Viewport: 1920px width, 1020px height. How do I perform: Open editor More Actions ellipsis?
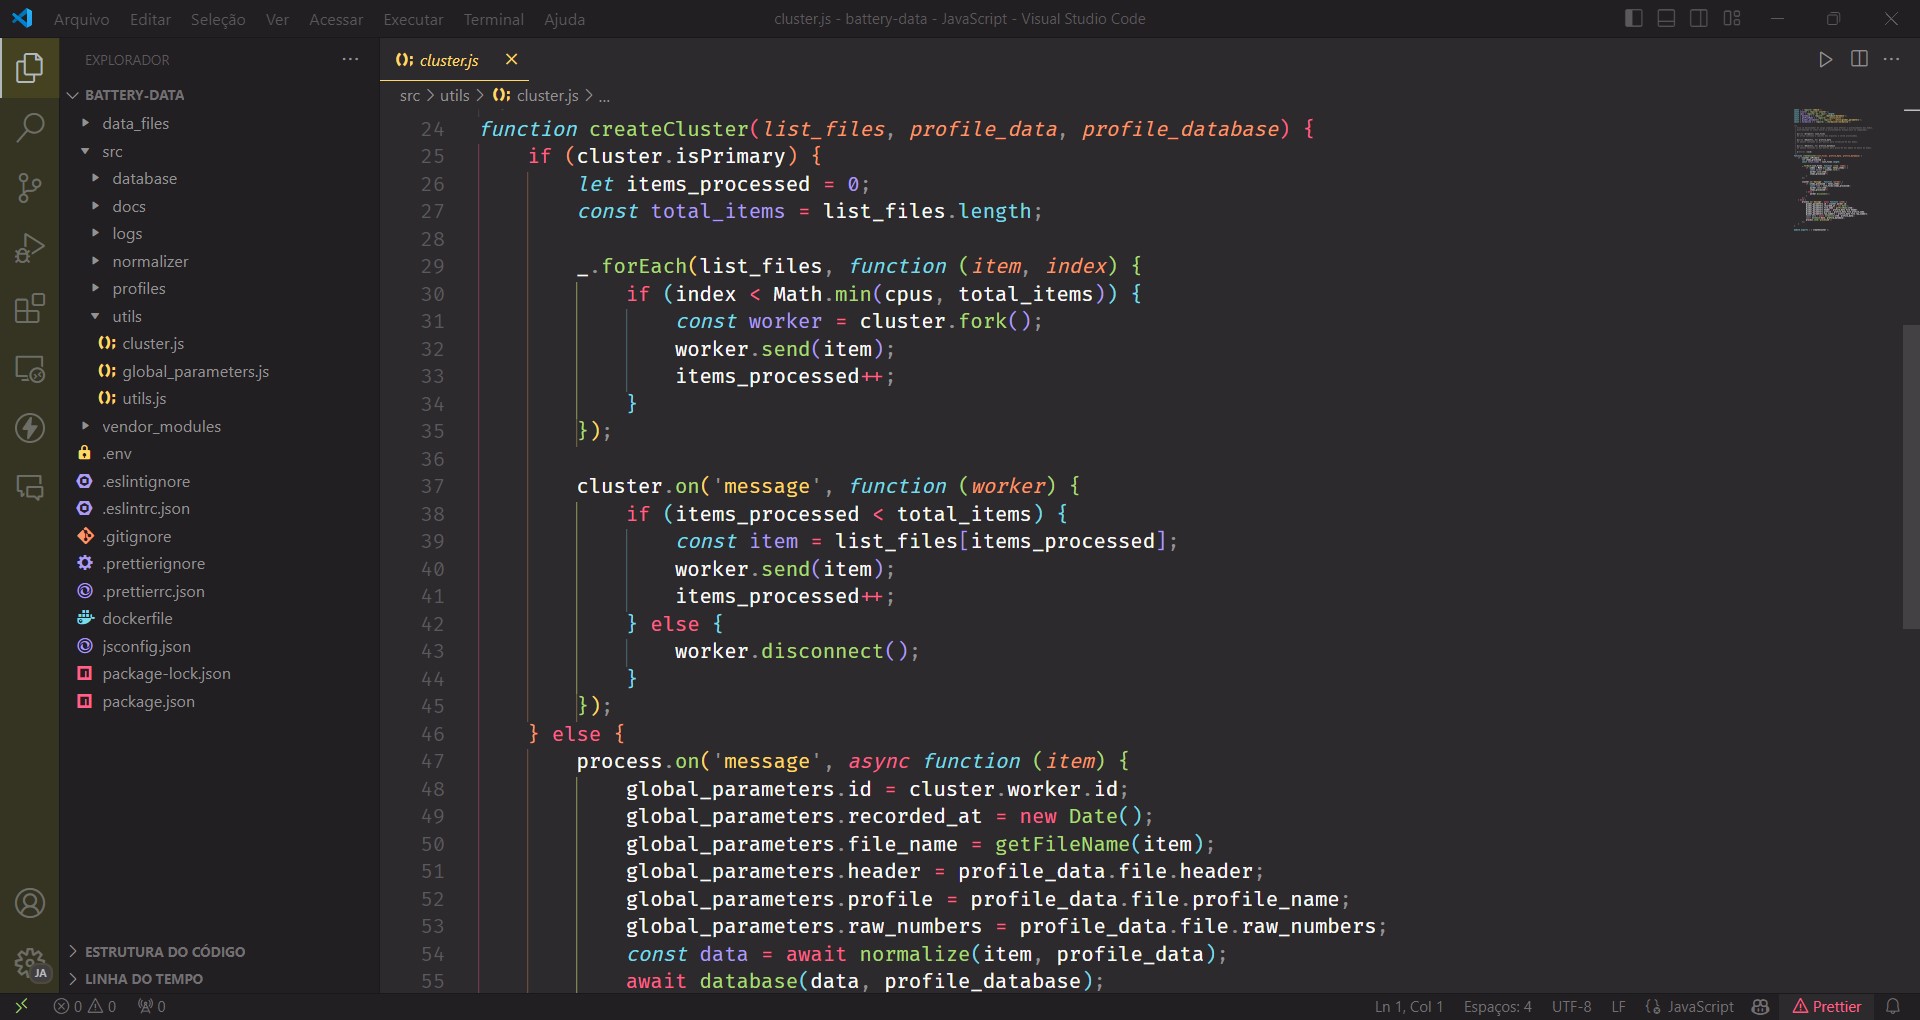(1892, 59)
